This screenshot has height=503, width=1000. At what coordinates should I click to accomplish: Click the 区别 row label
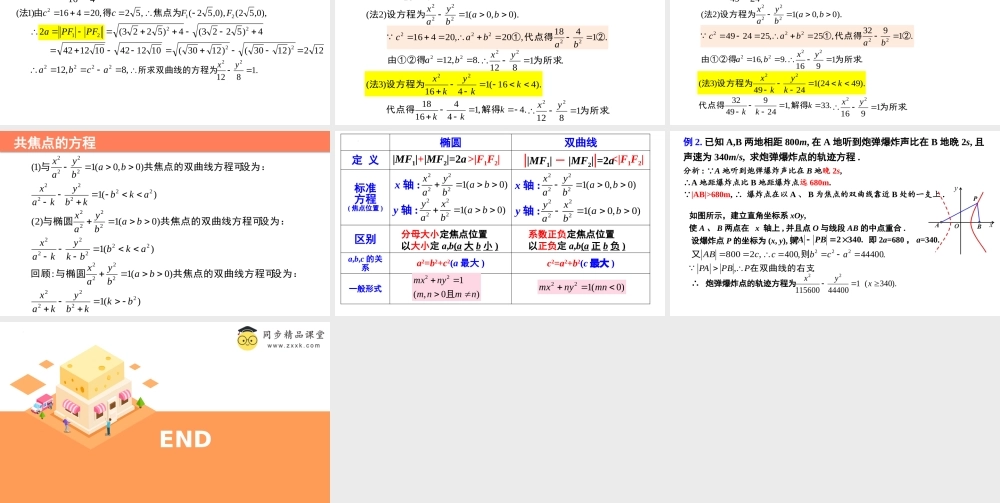coord(365,240)
